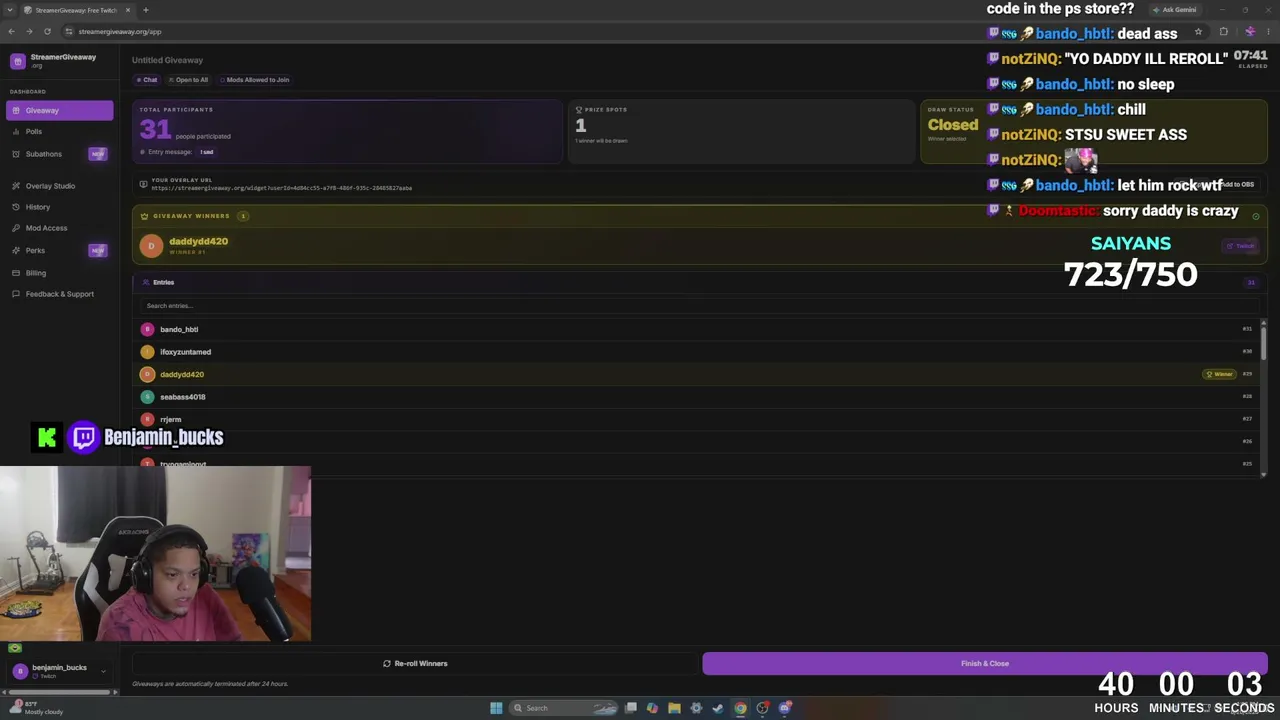Click the benjamin_bucks account avatar

tap(19, 671)
